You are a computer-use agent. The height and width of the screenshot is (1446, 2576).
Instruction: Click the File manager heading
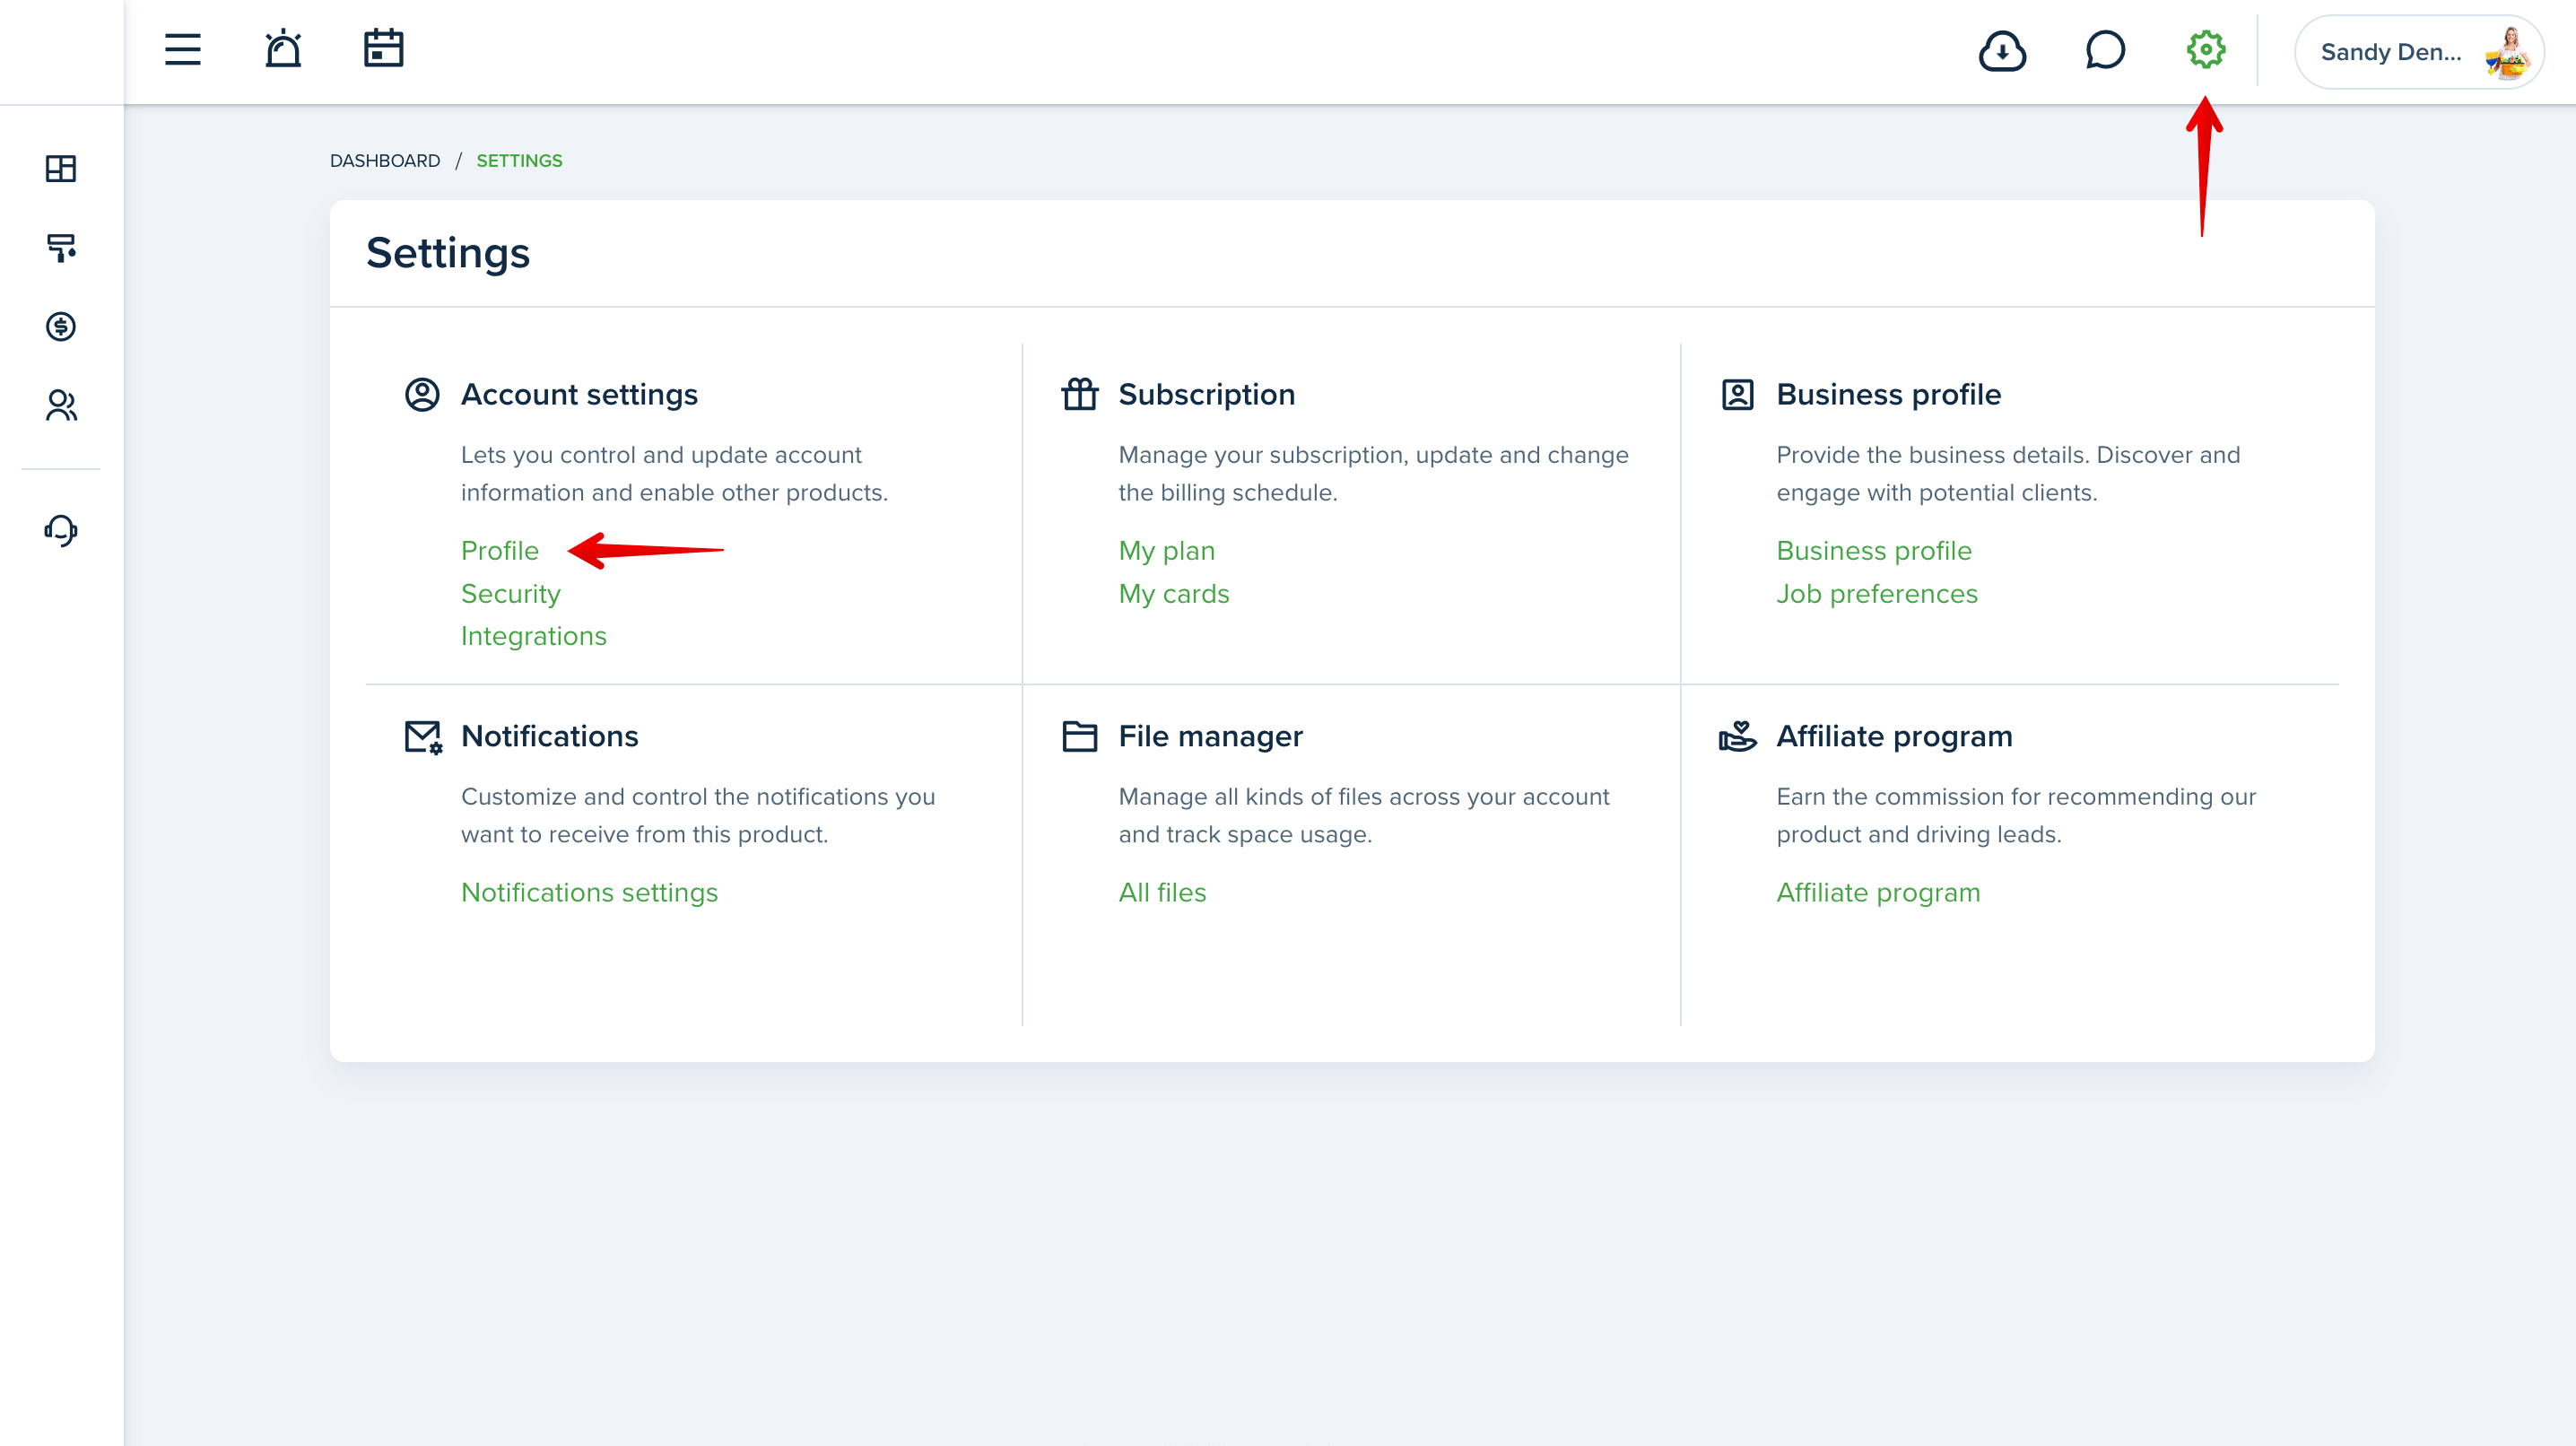[x=1211, y=737]
